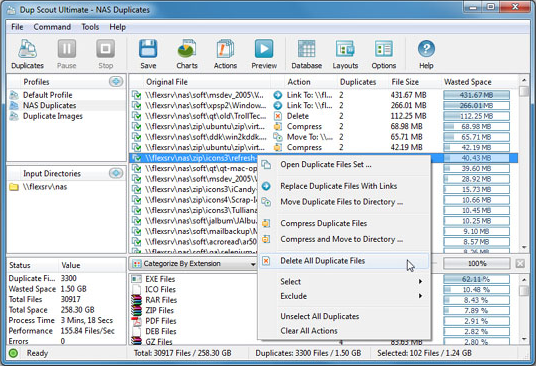Screen dimensions: 536x366
Task: Click the 62.11 % category percentage bar
Action: [x=477, y=279]
